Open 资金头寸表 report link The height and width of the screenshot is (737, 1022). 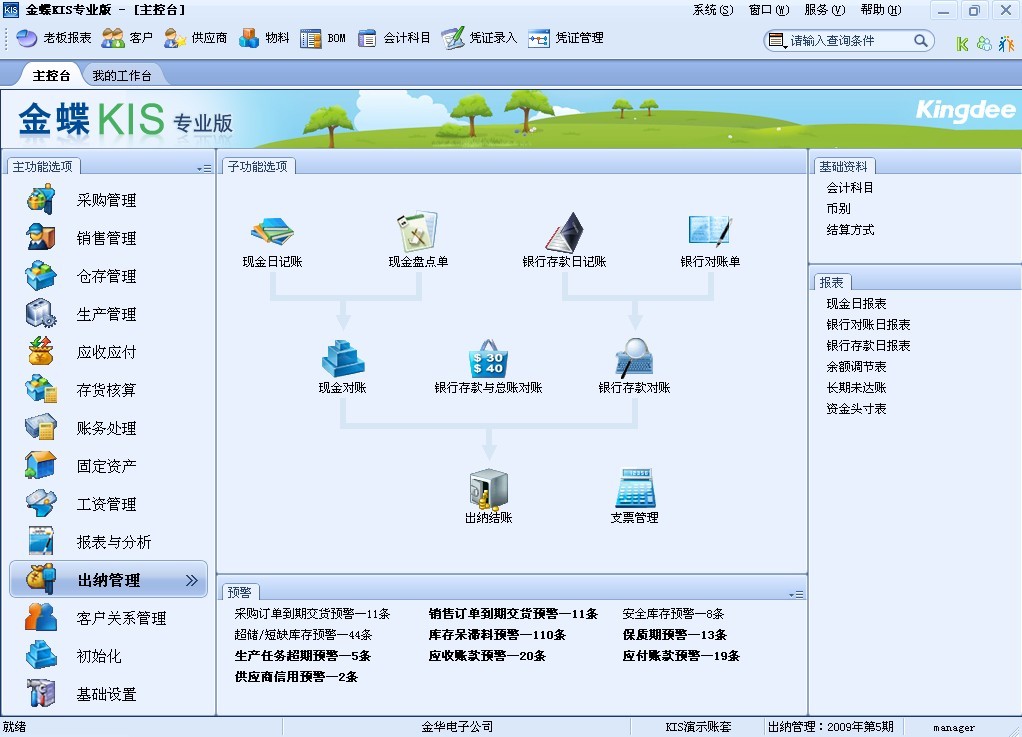tap(856, 409)
